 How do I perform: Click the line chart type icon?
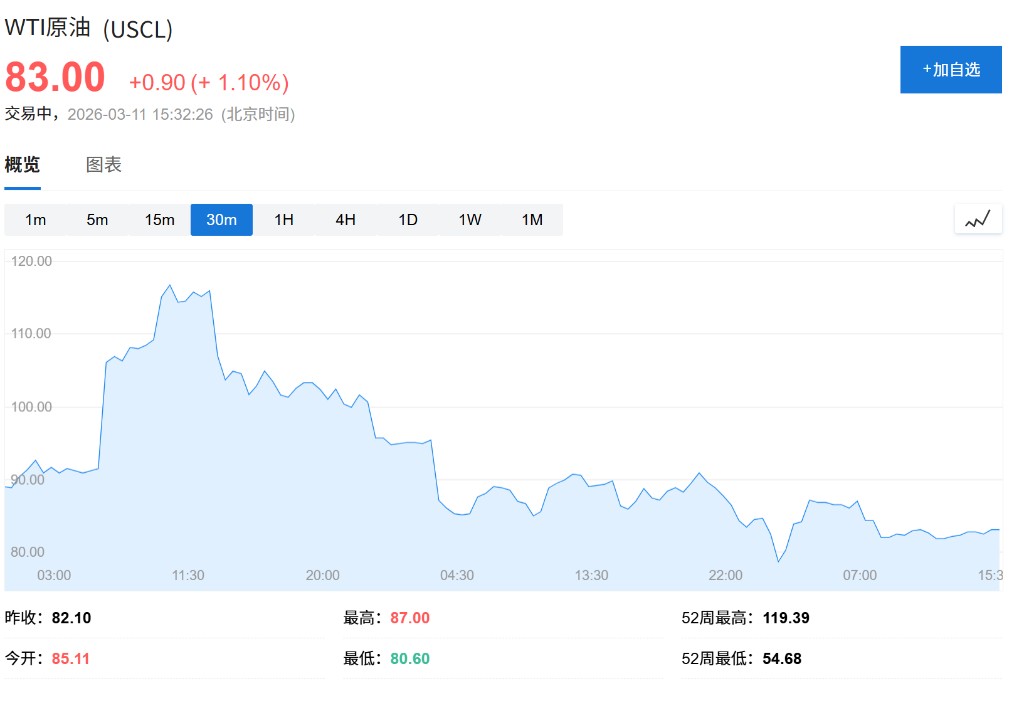tap(978, 219)
